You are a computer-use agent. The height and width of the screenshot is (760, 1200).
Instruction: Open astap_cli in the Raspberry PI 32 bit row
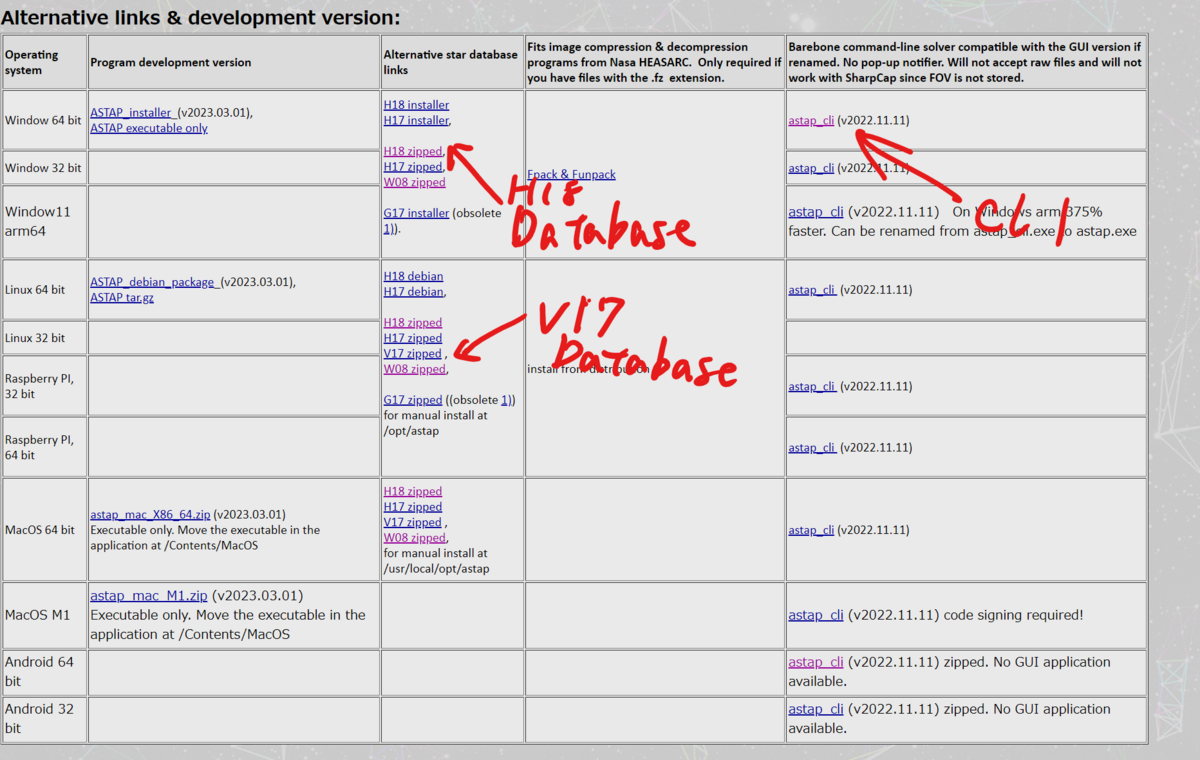(x=811, y=386)
